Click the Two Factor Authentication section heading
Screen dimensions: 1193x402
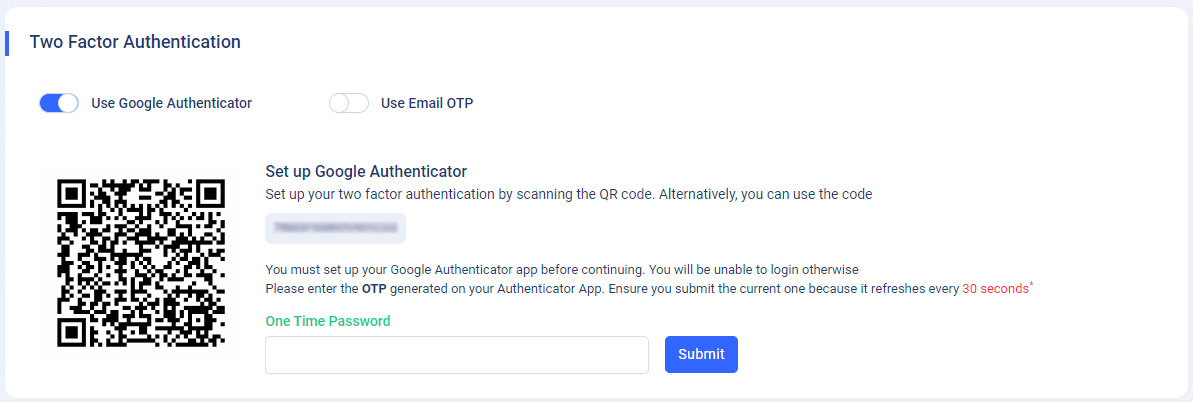(x=135, y=42)
